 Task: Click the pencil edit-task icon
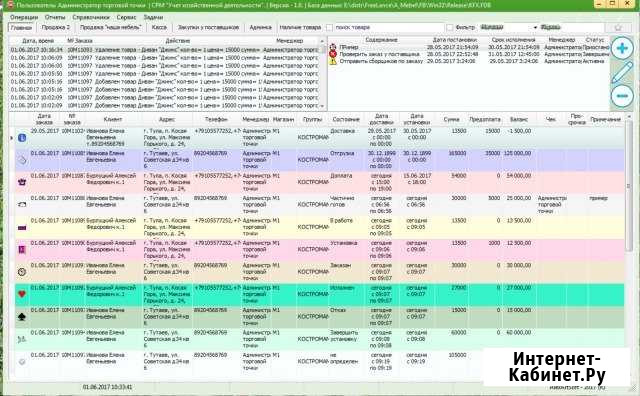[622, 72]
